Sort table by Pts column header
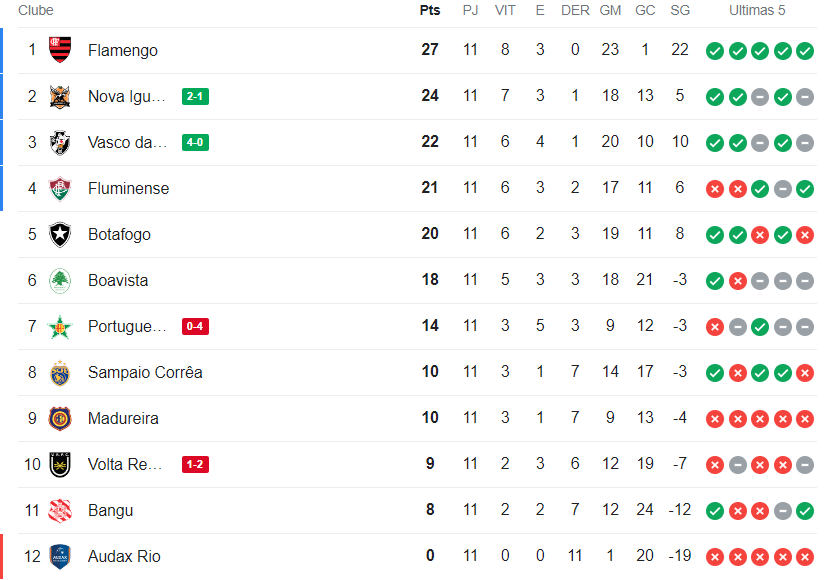Screen dimensions: 830x580 (x=430, y=10)
